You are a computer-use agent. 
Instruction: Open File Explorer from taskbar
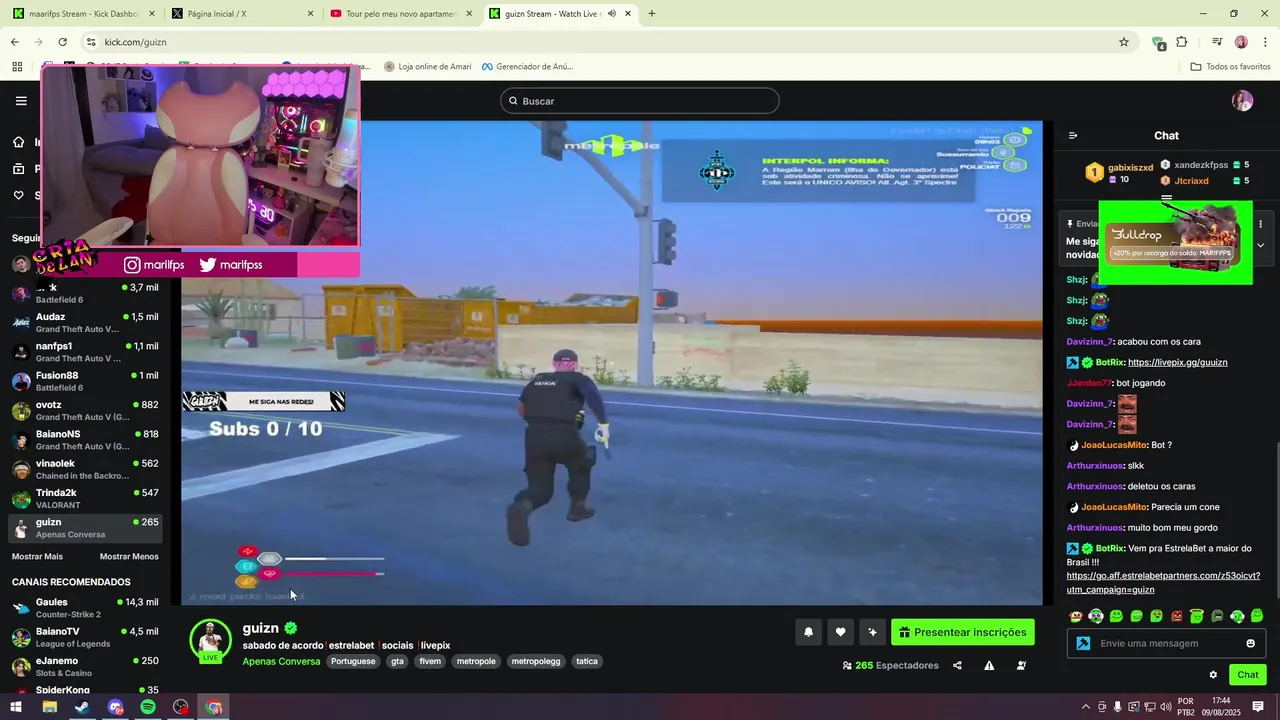click(49, 707)
